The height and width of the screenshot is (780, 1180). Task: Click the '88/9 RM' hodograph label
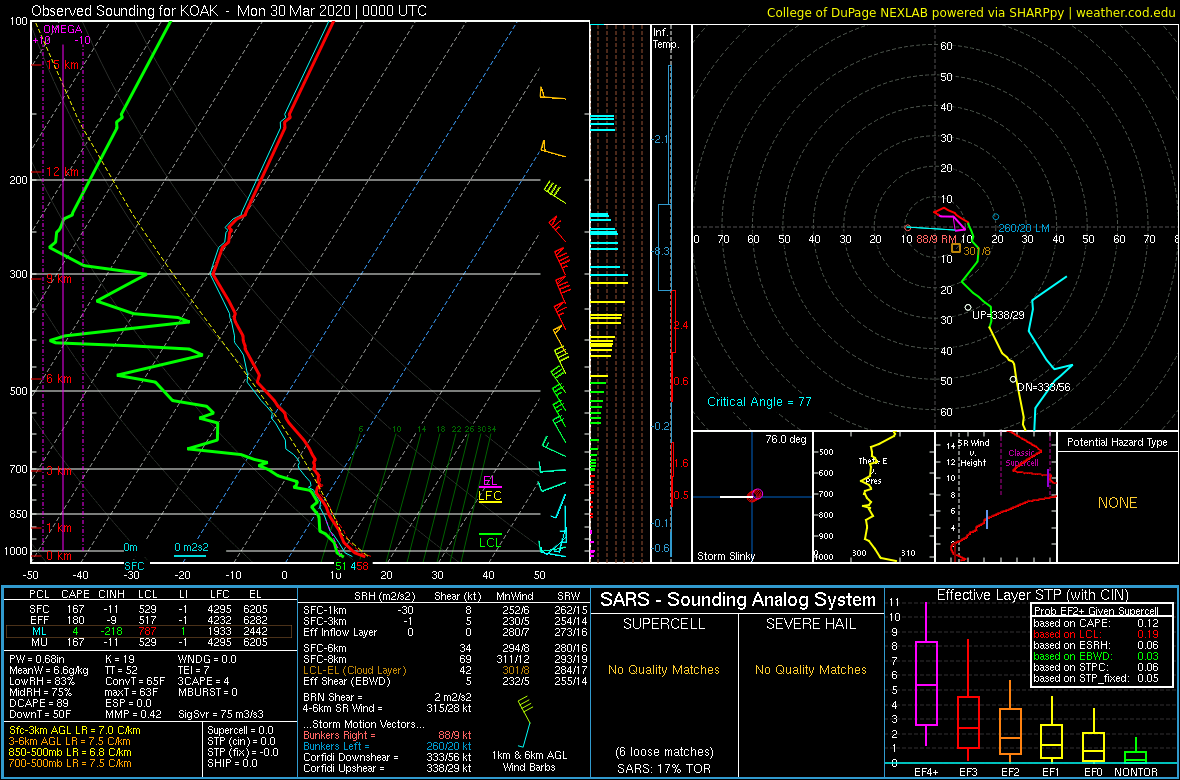(935, 239)
